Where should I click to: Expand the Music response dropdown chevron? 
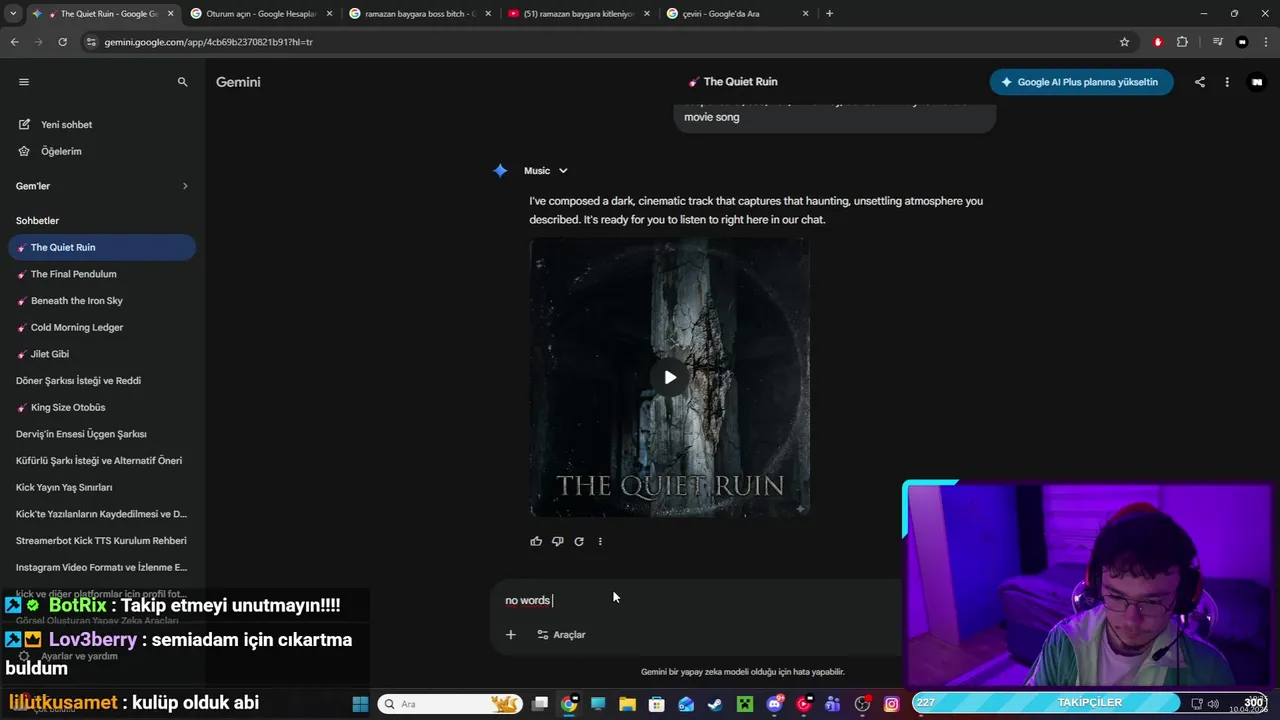[x=563, y=171]
